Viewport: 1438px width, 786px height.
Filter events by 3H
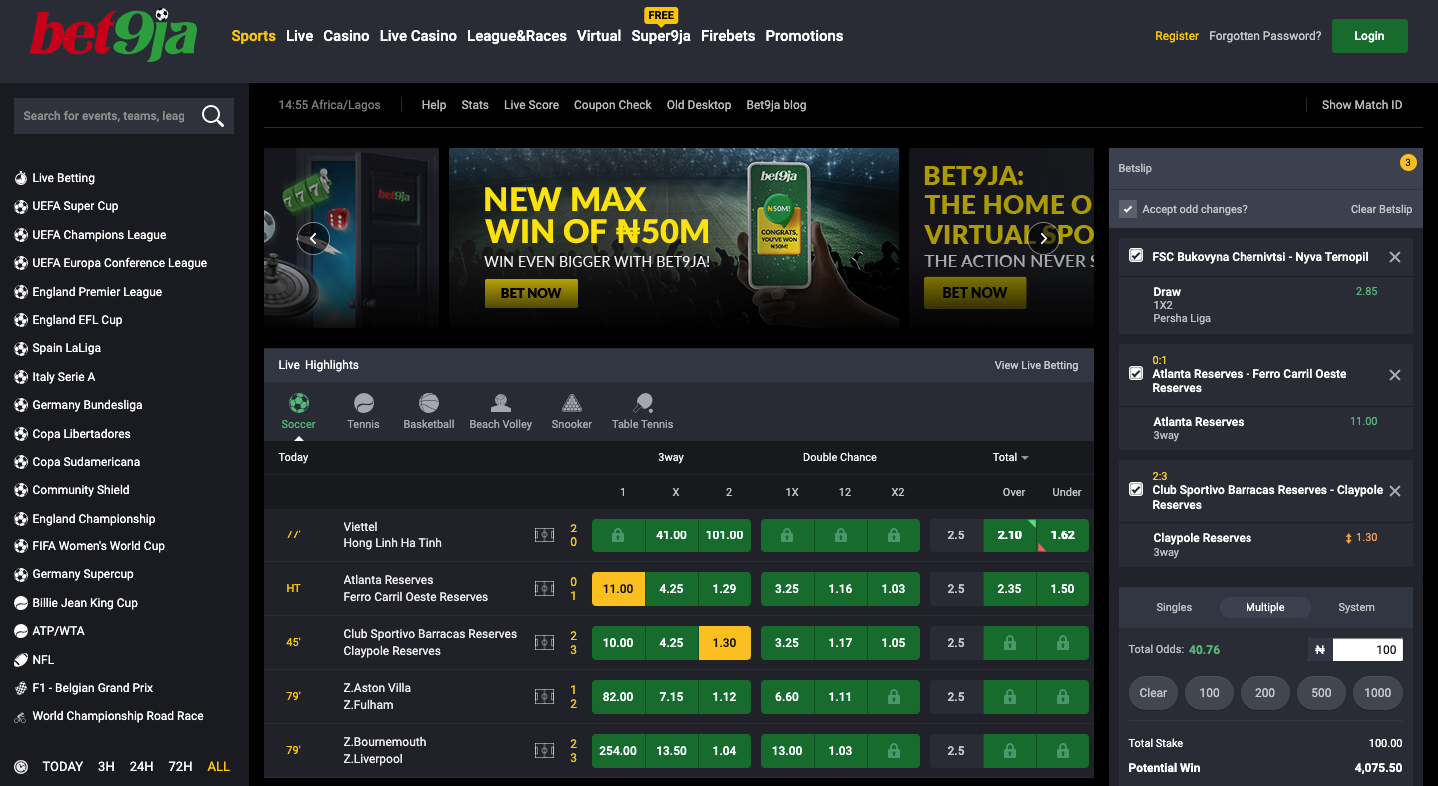click(x=106, y=767)
